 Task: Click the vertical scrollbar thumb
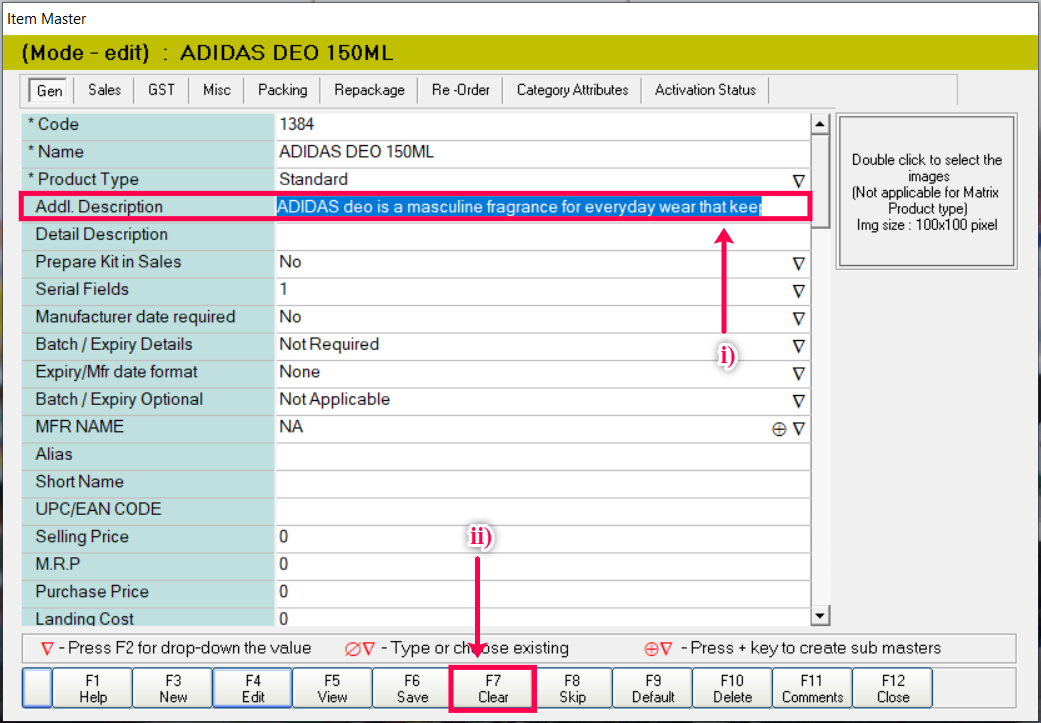pyautogui.click(x=820, y=181)
